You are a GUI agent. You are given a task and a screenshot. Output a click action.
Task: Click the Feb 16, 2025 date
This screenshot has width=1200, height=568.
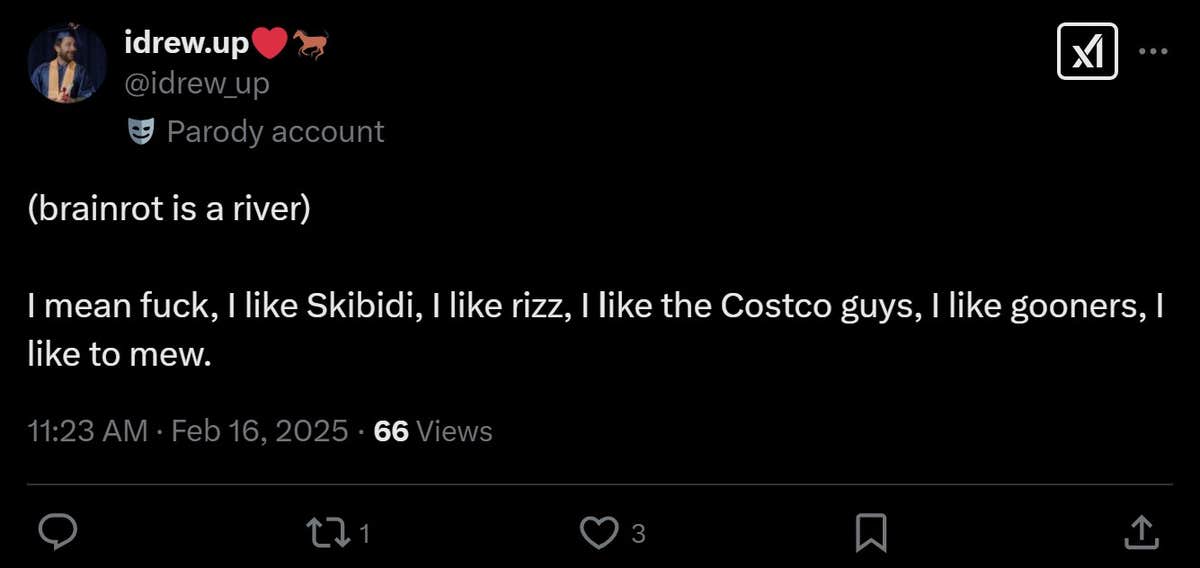[260, 431]
